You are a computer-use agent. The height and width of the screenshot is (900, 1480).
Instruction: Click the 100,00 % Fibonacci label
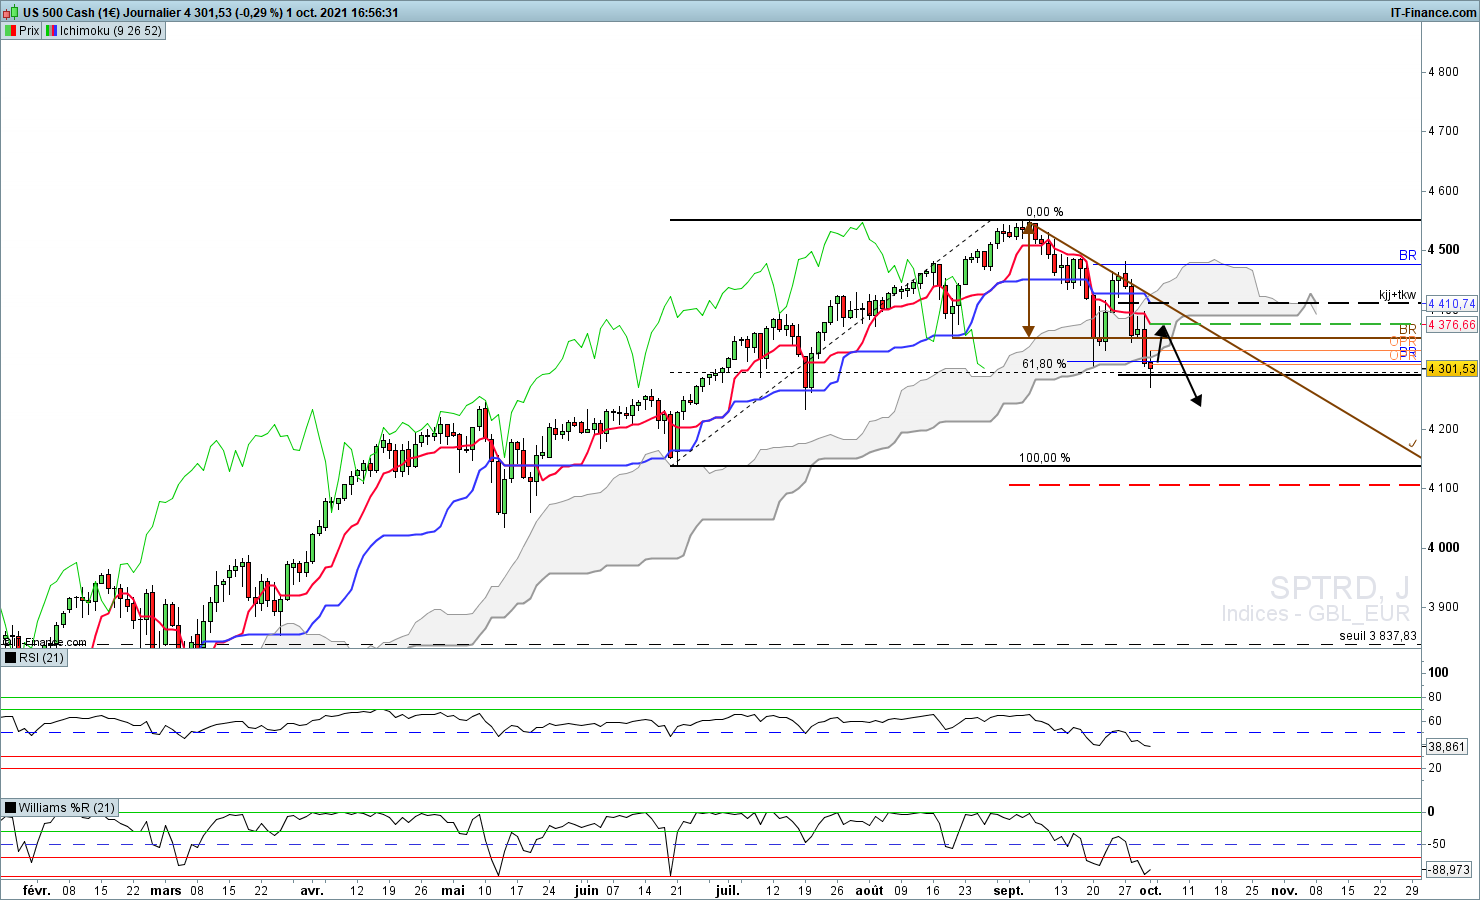click(1045, 458)
